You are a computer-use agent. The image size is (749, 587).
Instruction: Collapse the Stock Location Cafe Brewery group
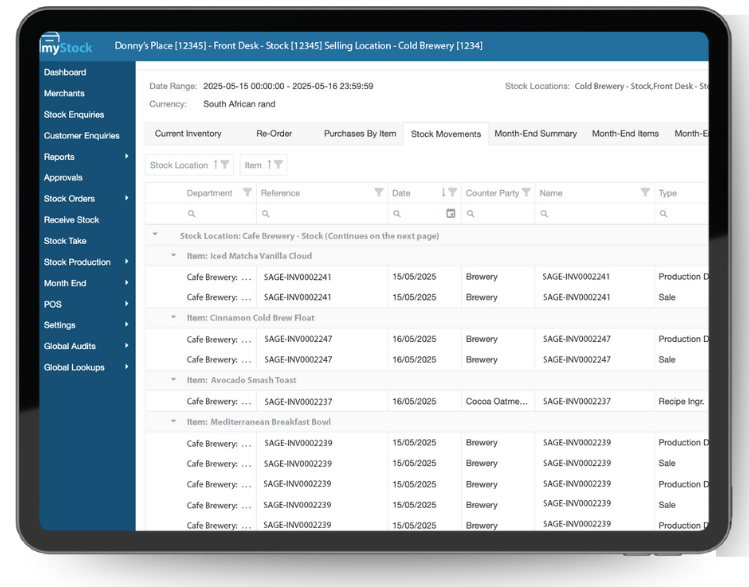pyautogui.click(x=155, y=236)
